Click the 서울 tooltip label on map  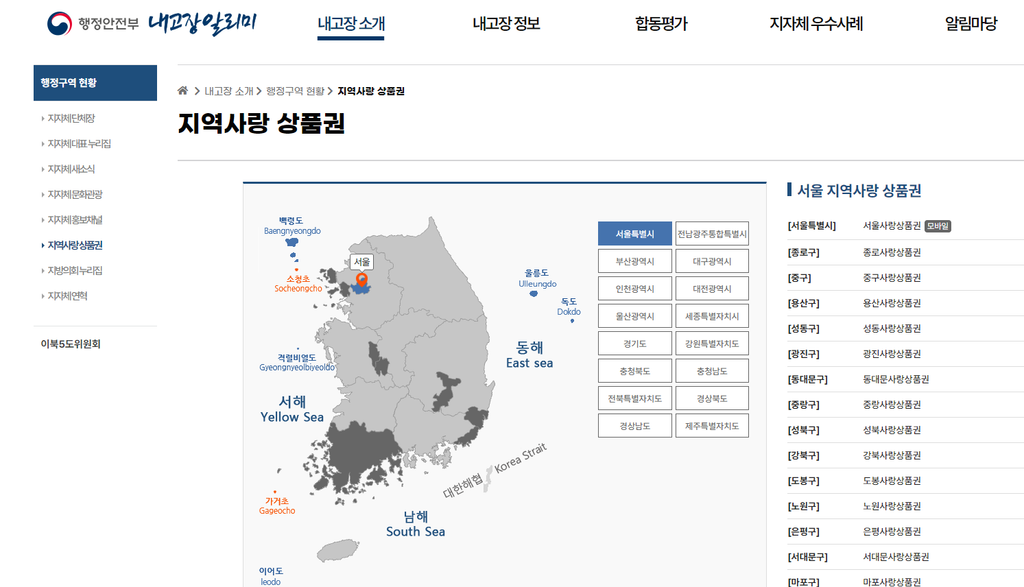(361, 262)
